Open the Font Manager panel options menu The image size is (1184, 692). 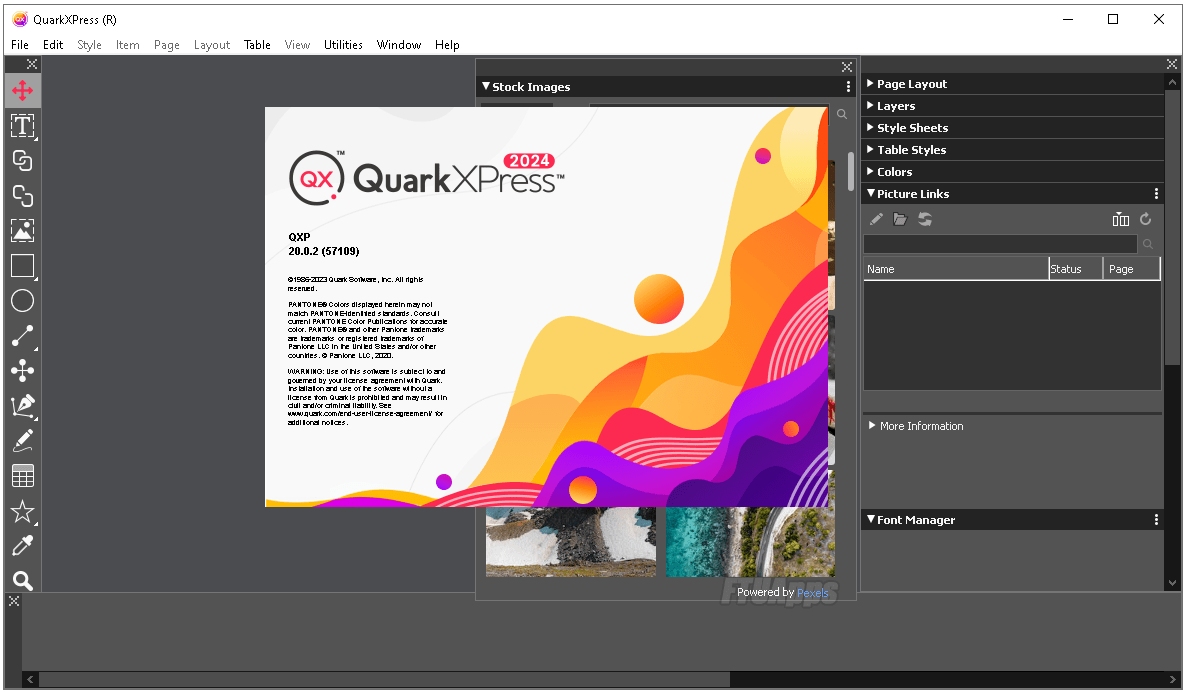point(1156,520)
